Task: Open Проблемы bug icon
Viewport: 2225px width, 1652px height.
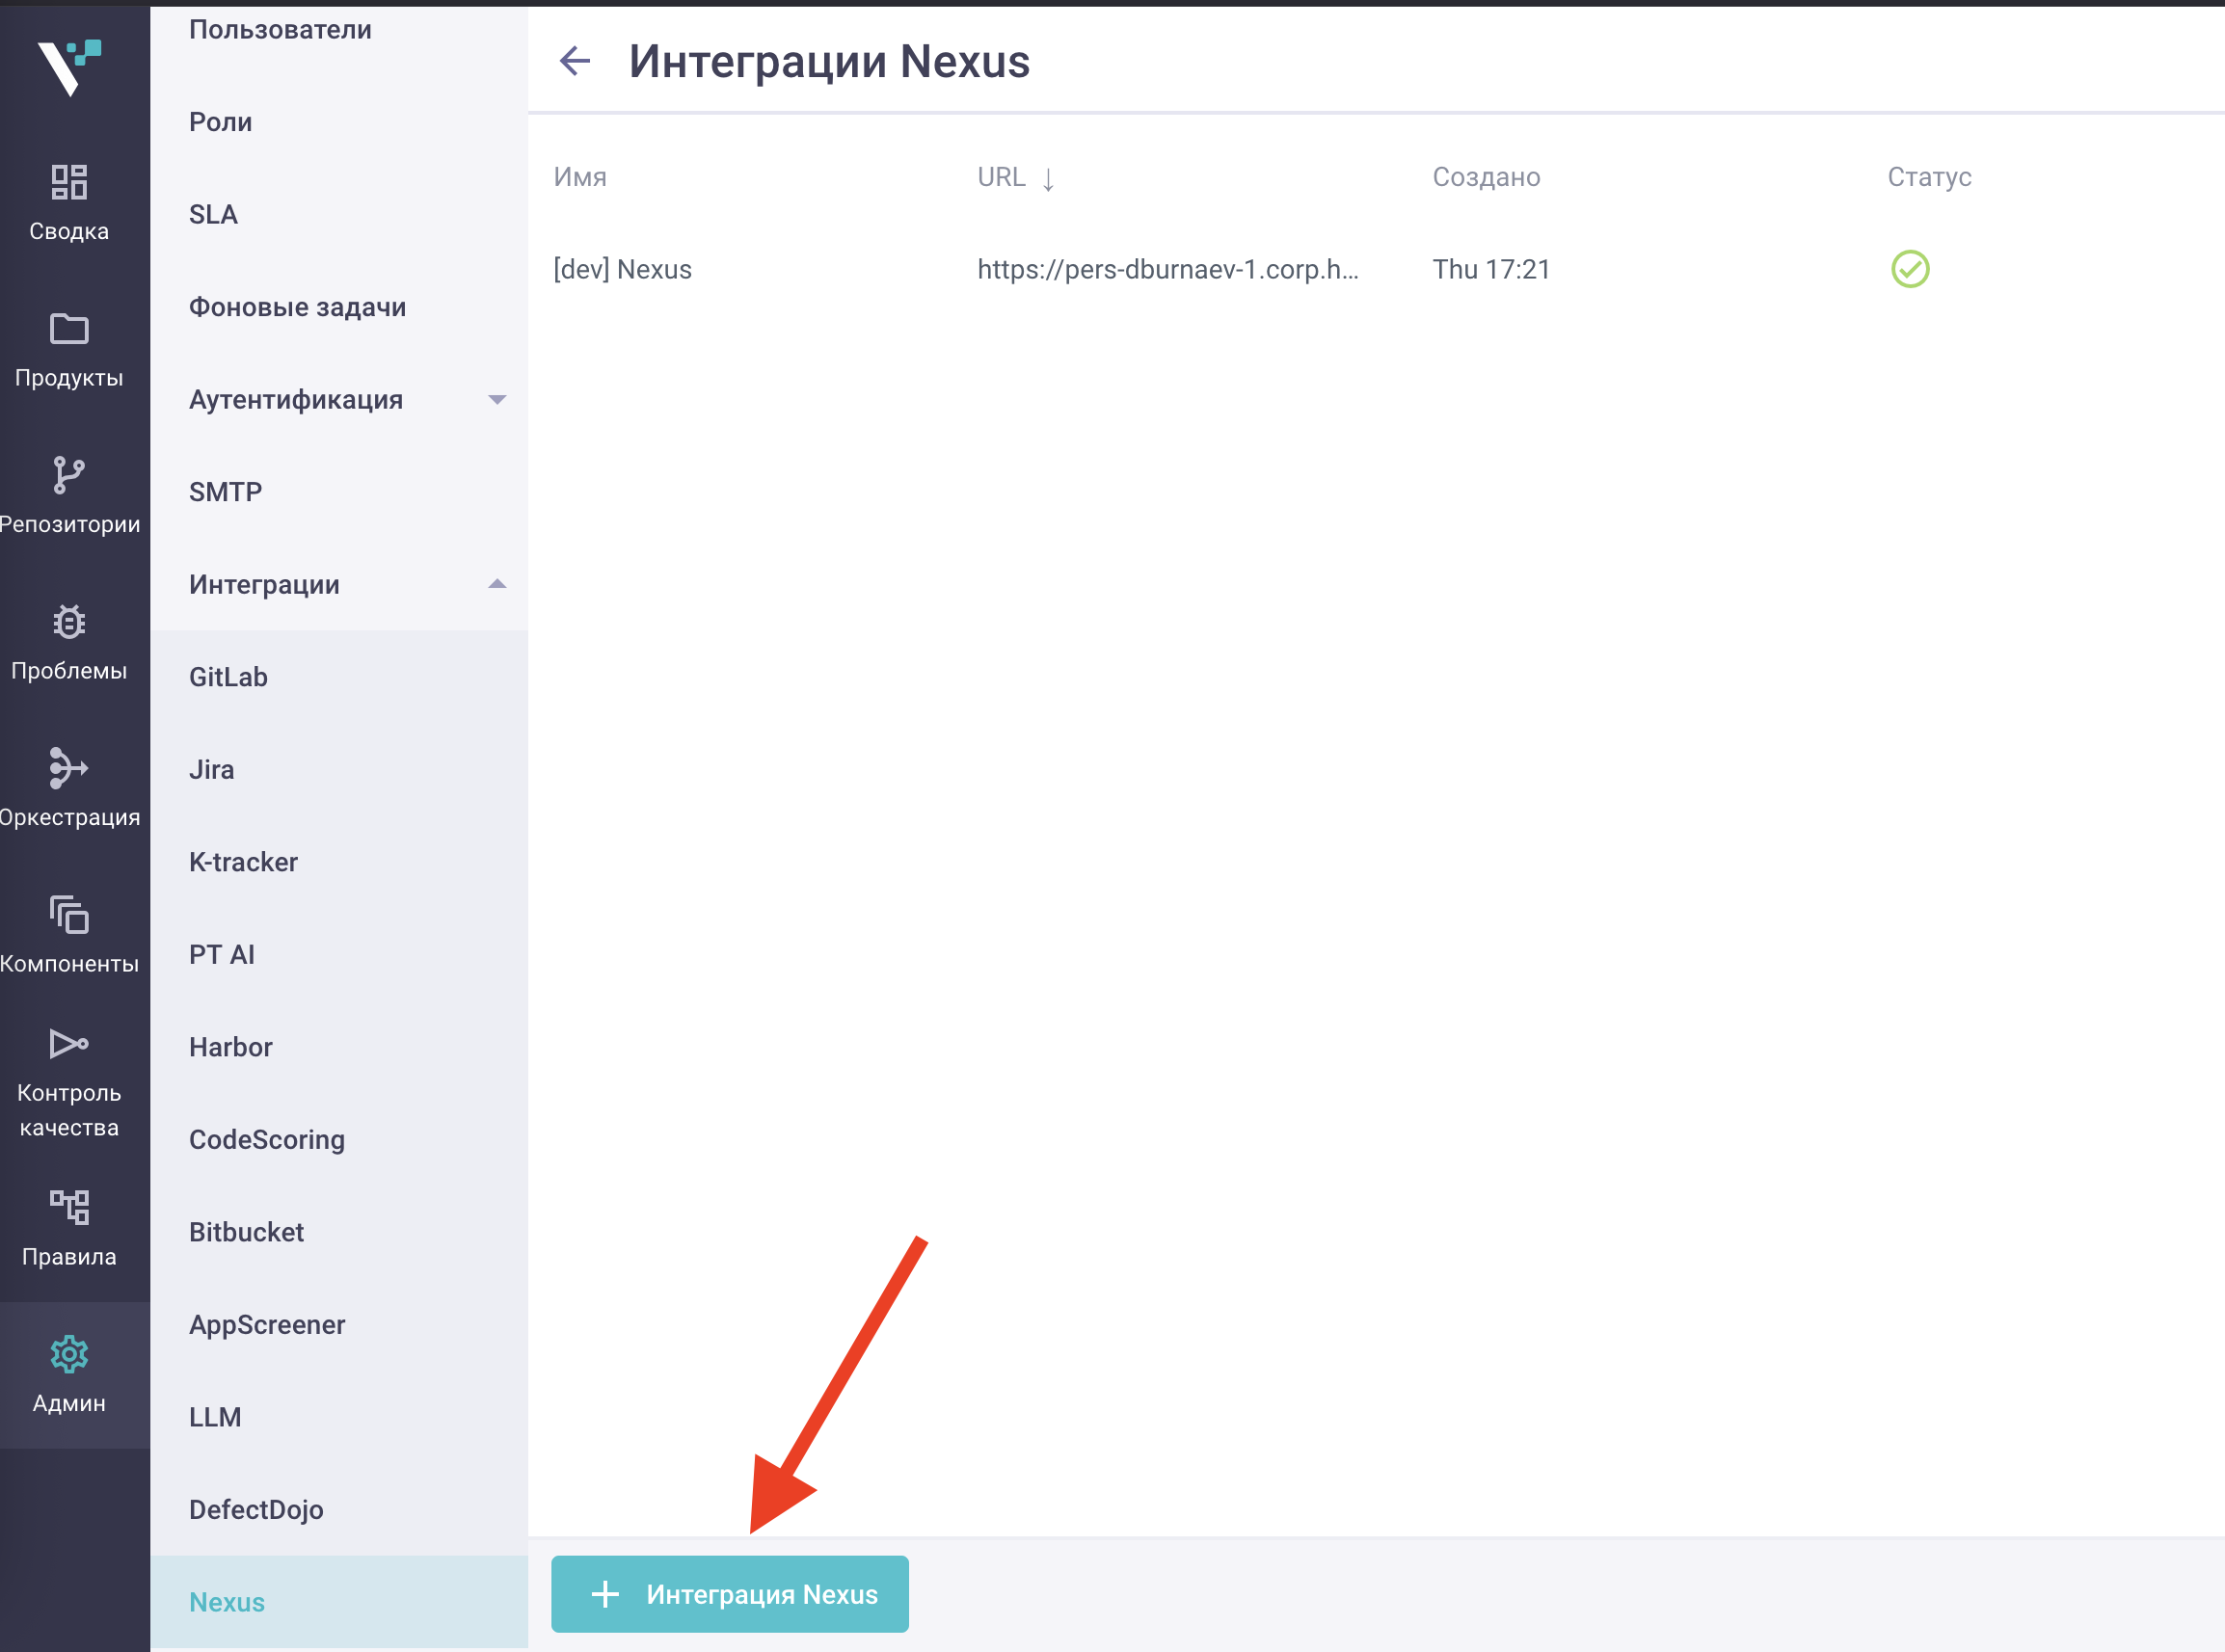Action: coord(69,622)
